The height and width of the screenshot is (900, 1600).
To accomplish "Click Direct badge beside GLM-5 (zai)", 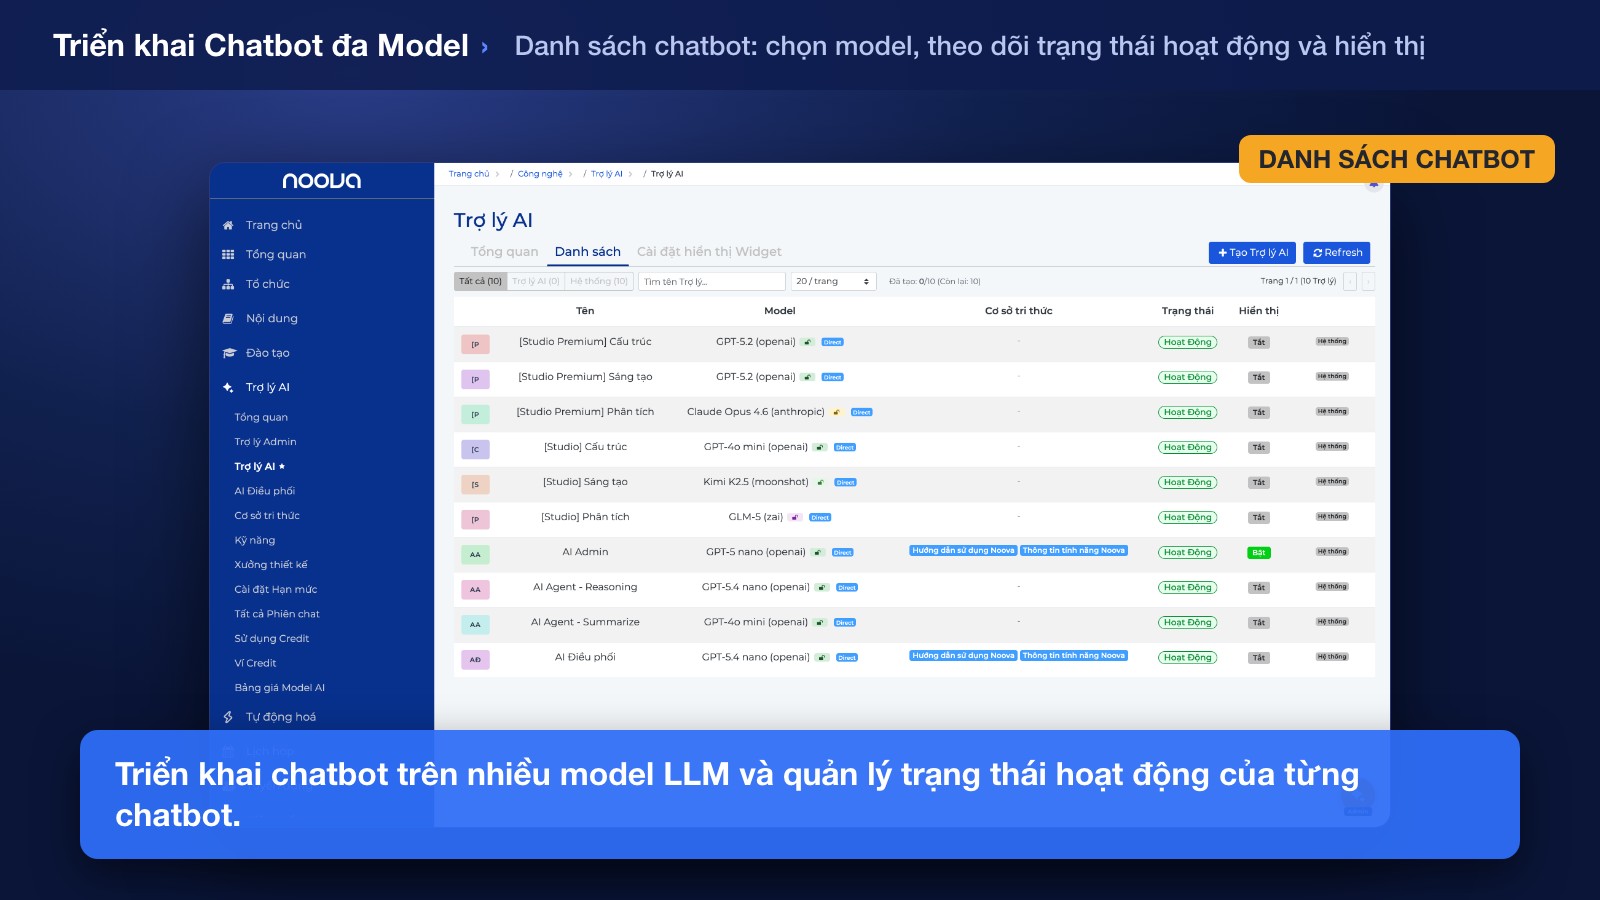I will (820, 517).
